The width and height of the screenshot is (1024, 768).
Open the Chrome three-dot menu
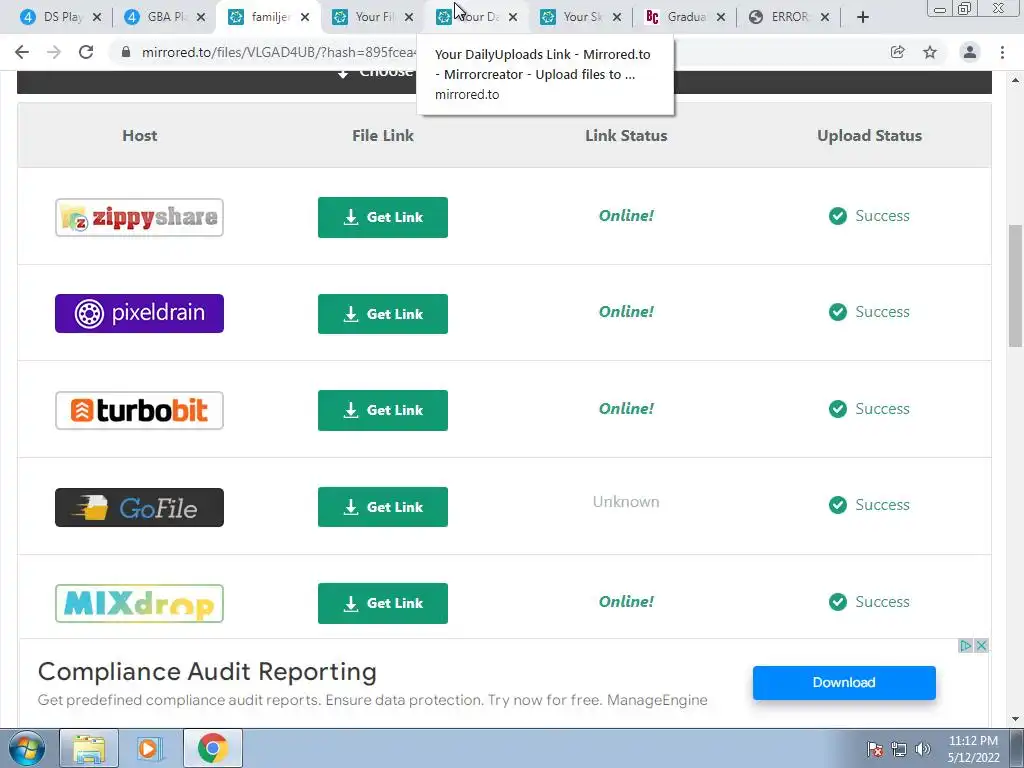coord(1002,52)
